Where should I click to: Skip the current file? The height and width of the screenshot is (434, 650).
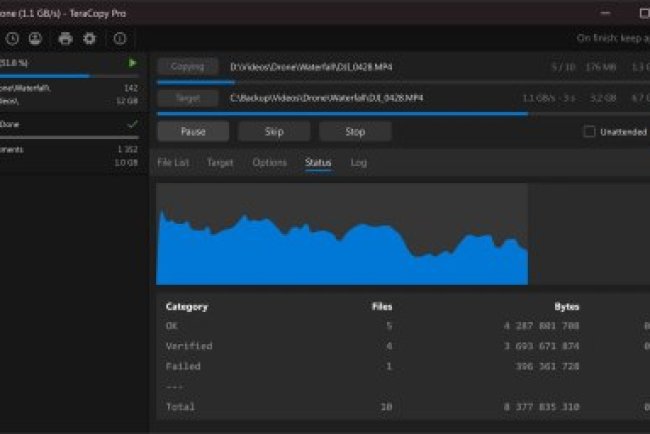pos(274,131)
